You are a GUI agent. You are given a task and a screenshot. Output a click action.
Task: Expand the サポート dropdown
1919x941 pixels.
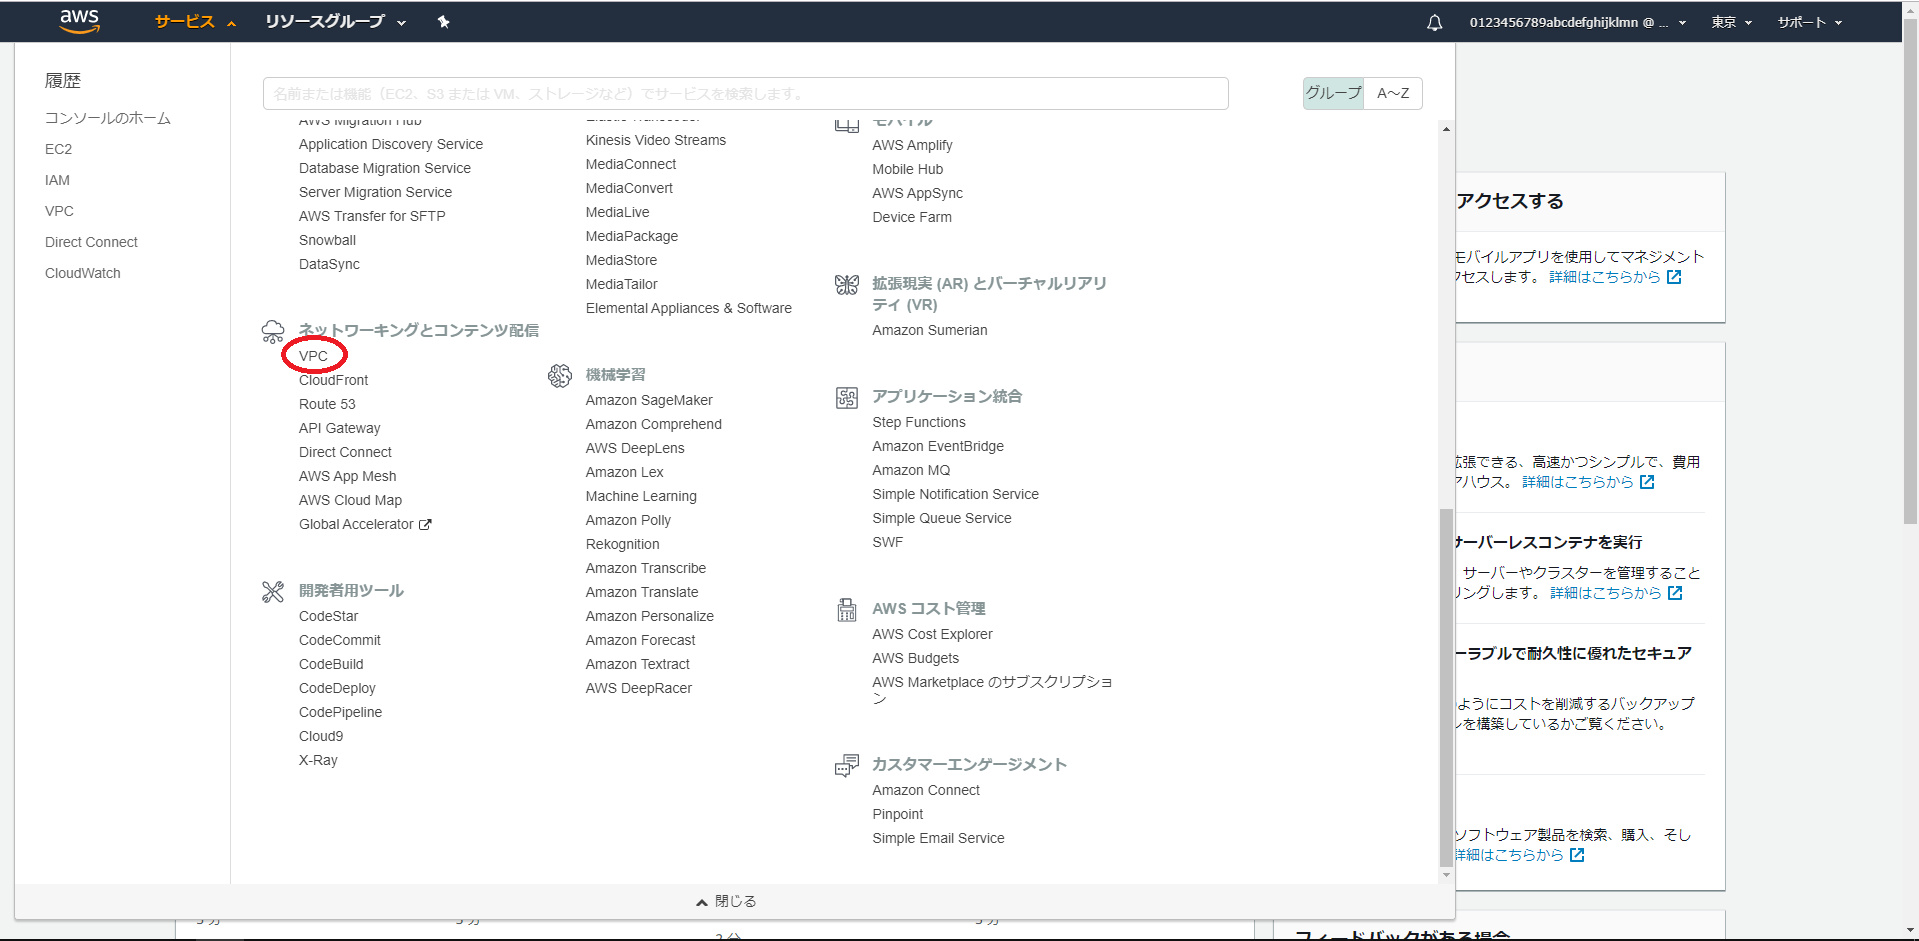tap(1808, 21)
